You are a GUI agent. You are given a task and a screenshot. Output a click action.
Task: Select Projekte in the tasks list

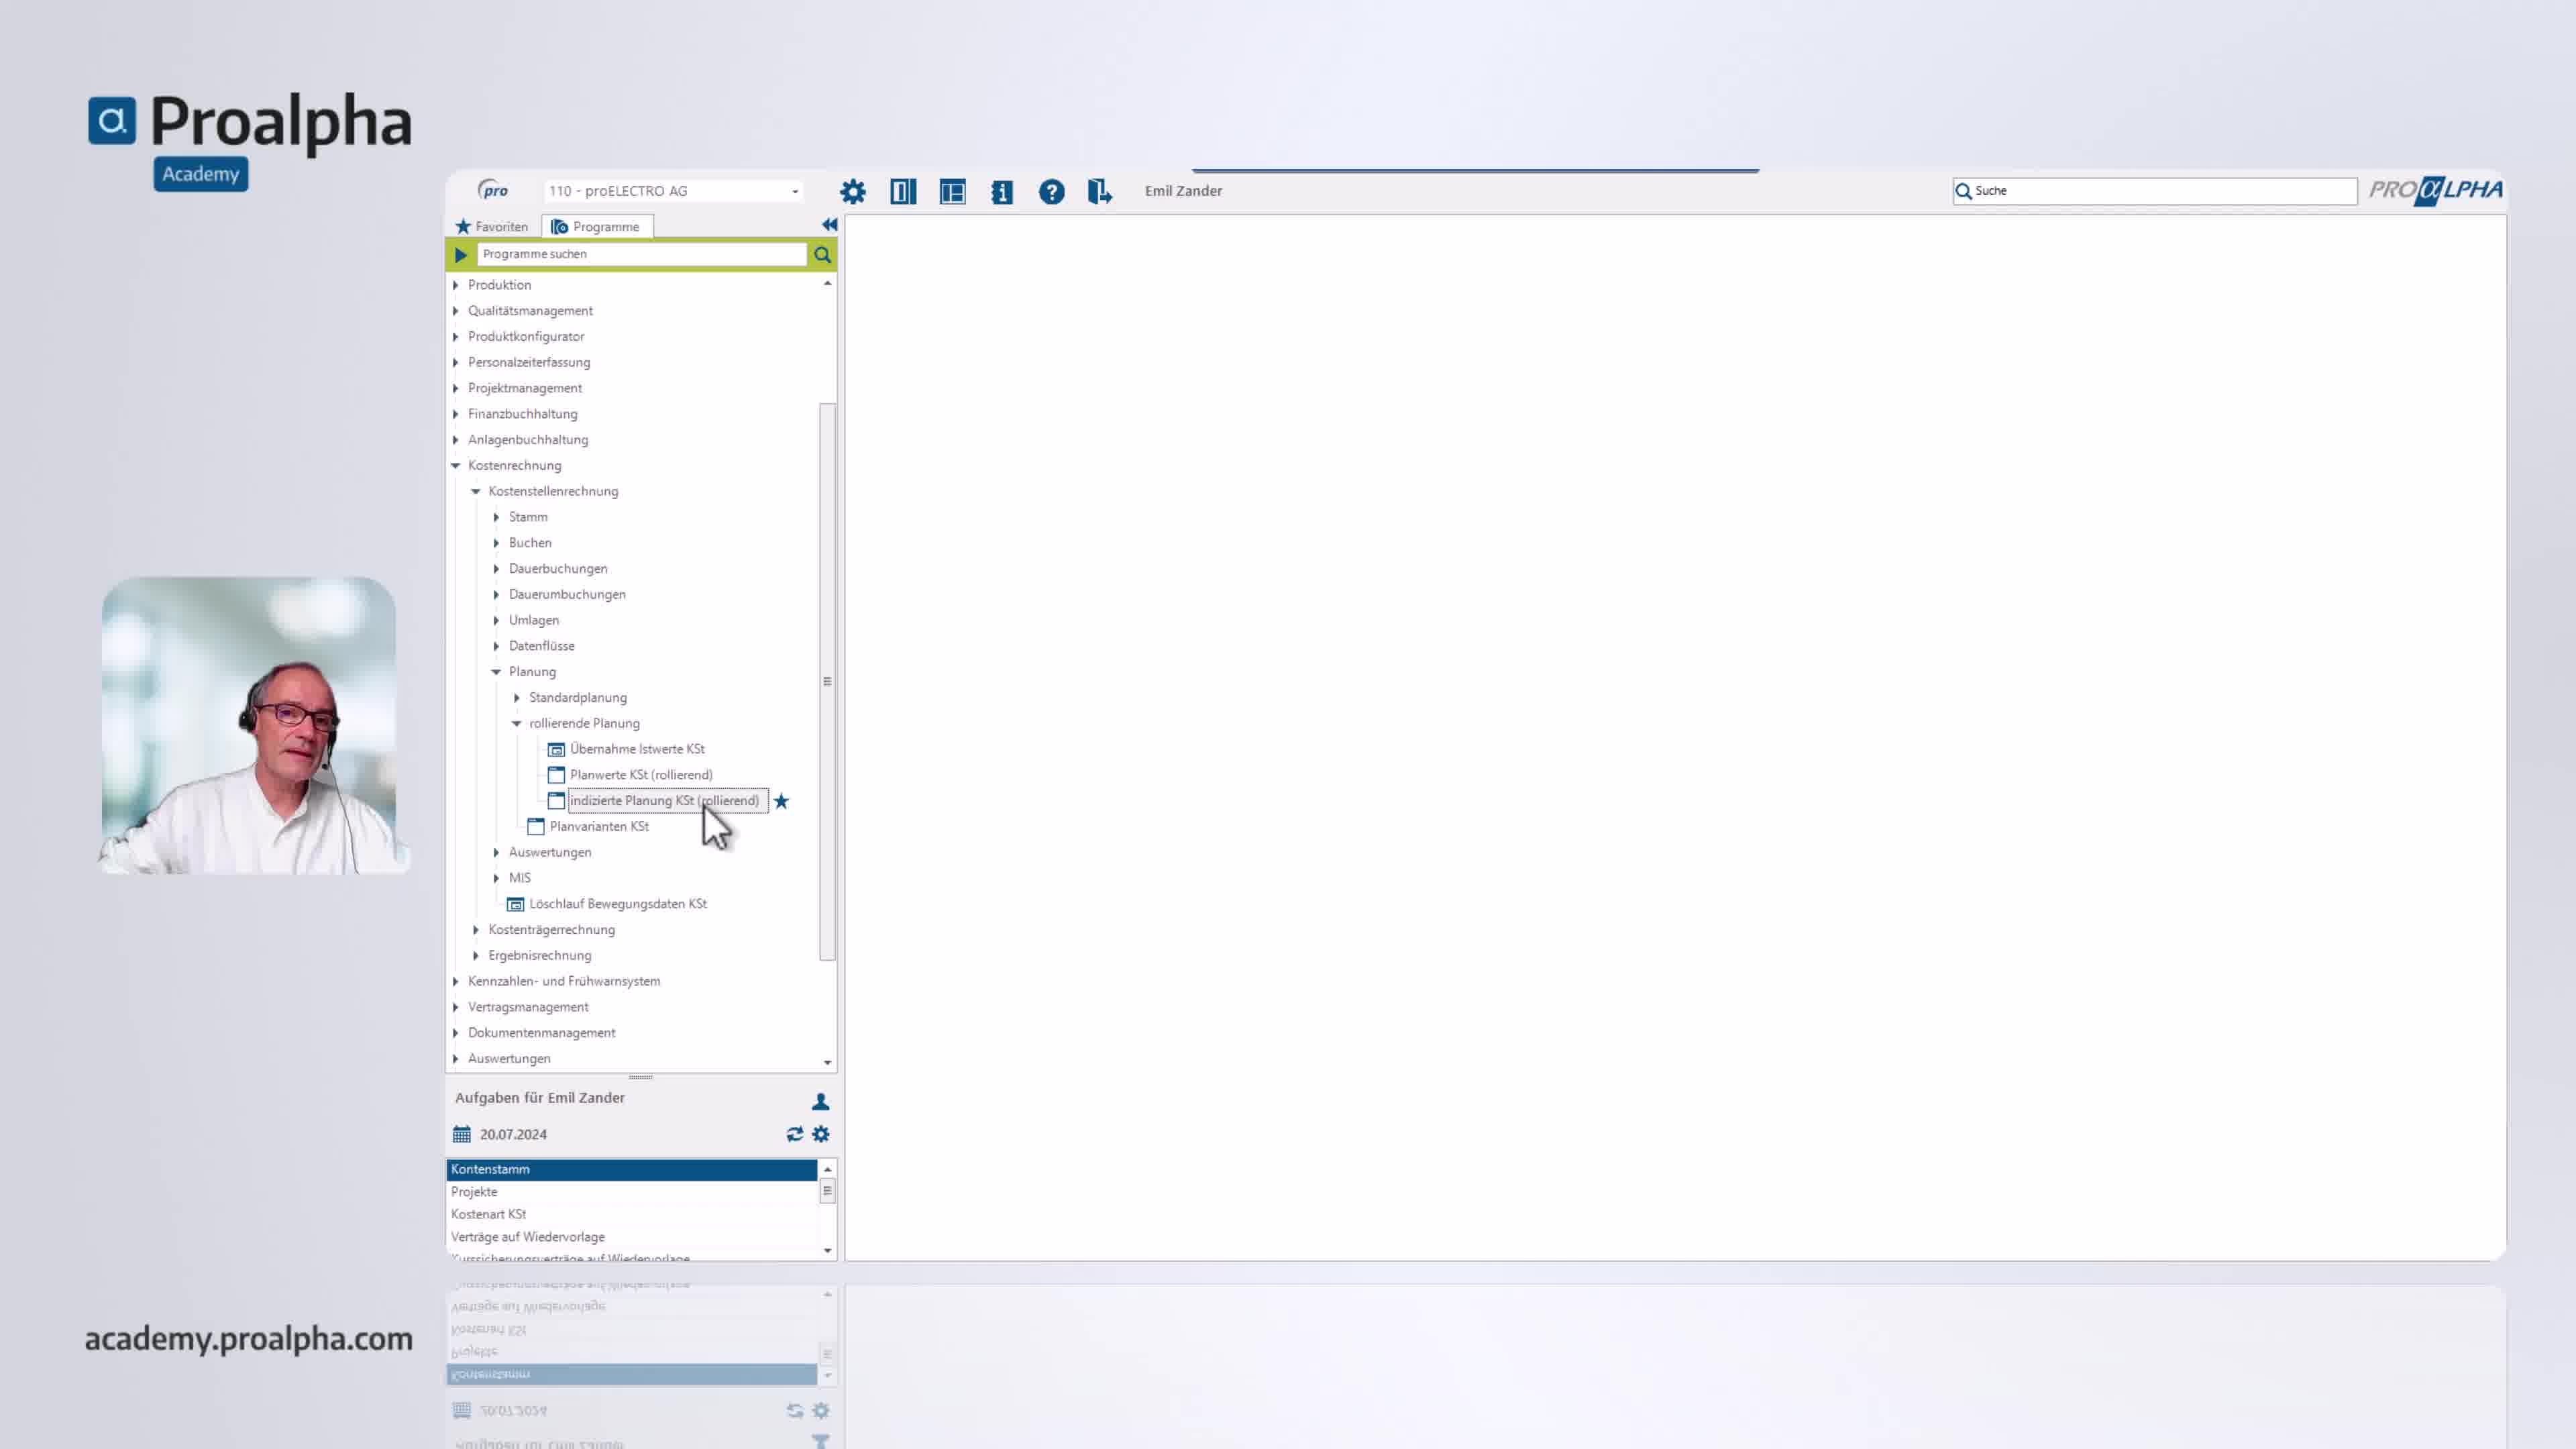pyautogui.click(x=474, y=1192)
